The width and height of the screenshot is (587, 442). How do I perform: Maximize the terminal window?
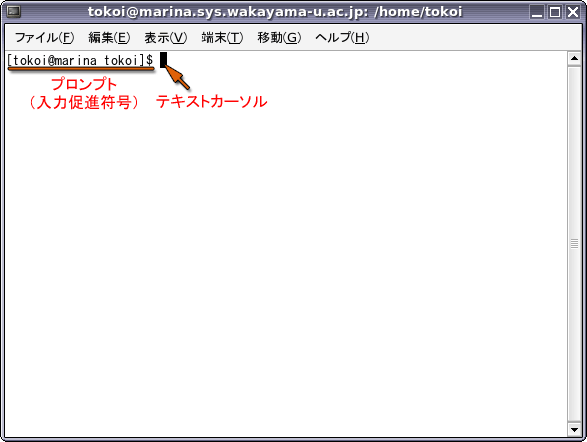click(x=555, y=12)
